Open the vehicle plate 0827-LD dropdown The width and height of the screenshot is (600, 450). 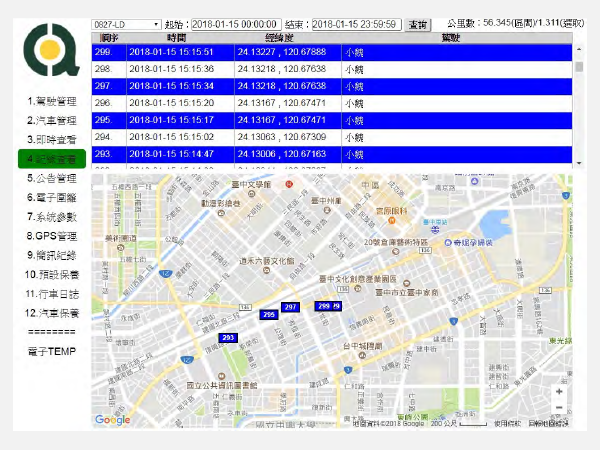pos(126,24)
